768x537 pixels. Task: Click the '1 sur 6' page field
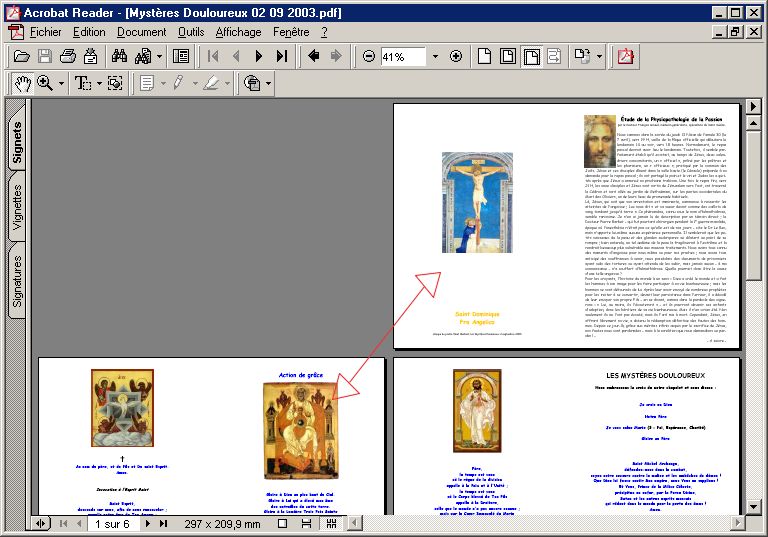(113, 524)
